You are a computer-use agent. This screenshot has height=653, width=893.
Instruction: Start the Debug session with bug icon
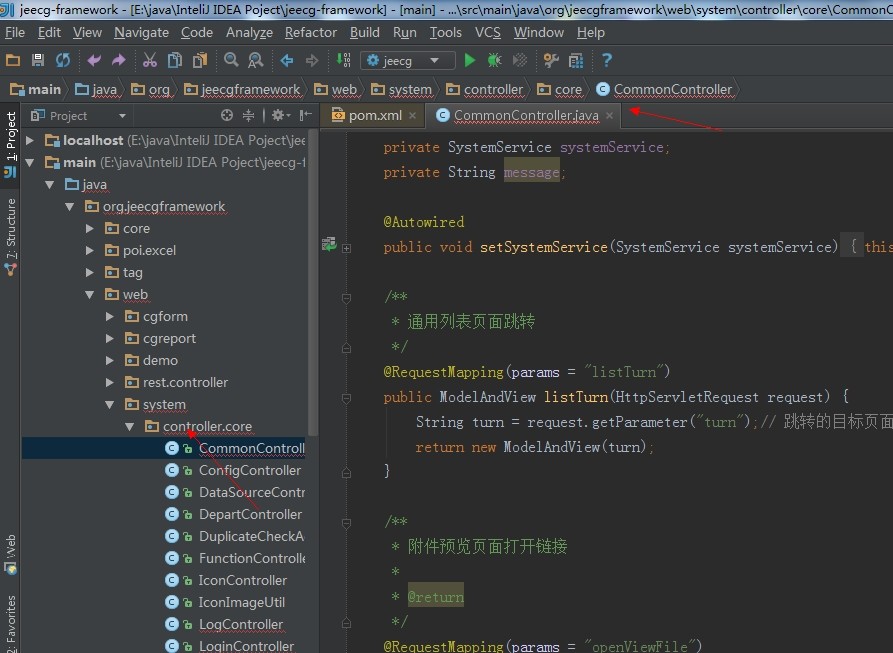tap(493, 60)
